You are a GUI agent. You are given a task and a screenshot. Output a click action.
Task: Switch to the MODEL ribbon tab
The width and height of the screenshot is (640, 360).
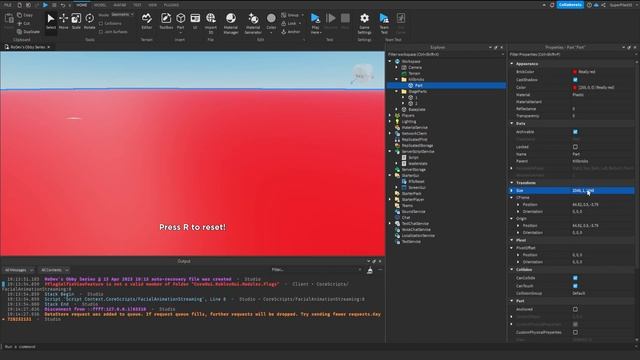(100, 5)
